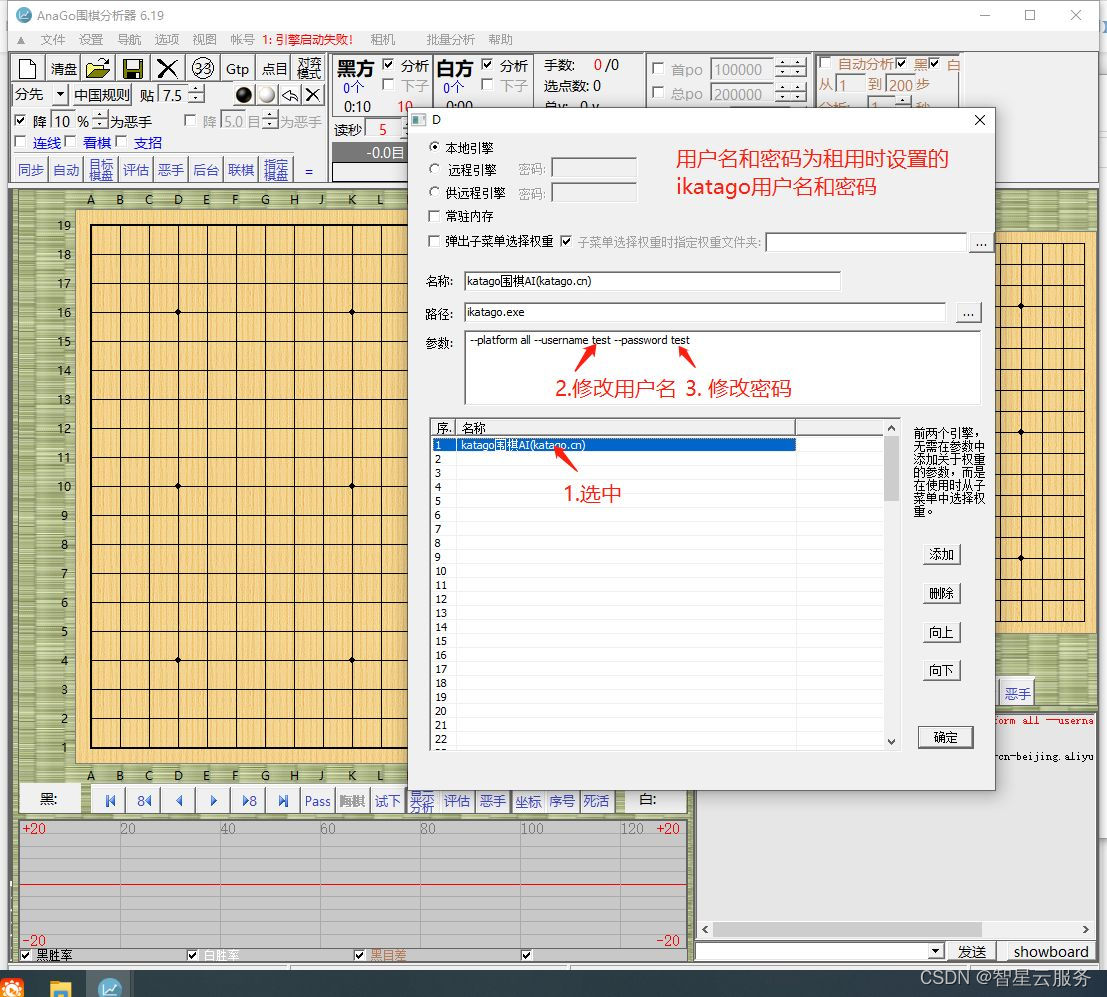
Task: Increase the 首po 100000 spinner
Action: [783, 64]
